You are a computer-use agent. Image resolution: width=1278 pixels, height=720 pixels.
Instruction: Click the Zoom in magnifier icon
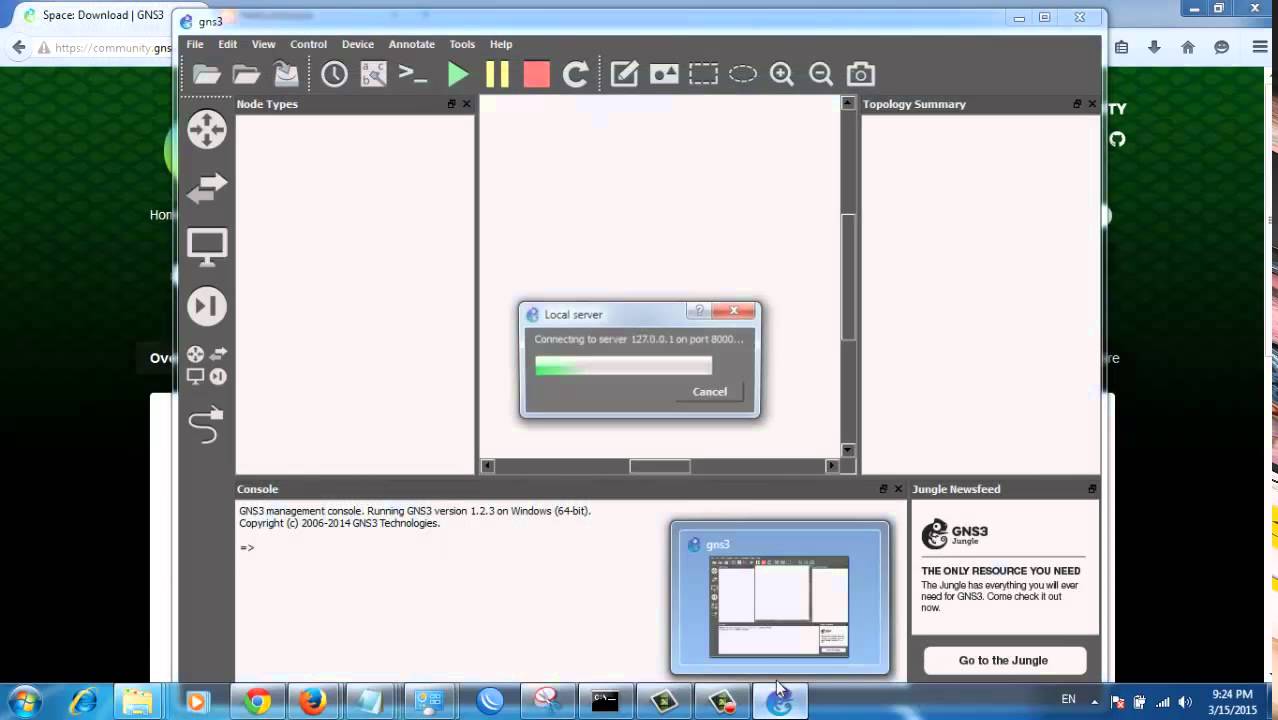pos(781,74)
